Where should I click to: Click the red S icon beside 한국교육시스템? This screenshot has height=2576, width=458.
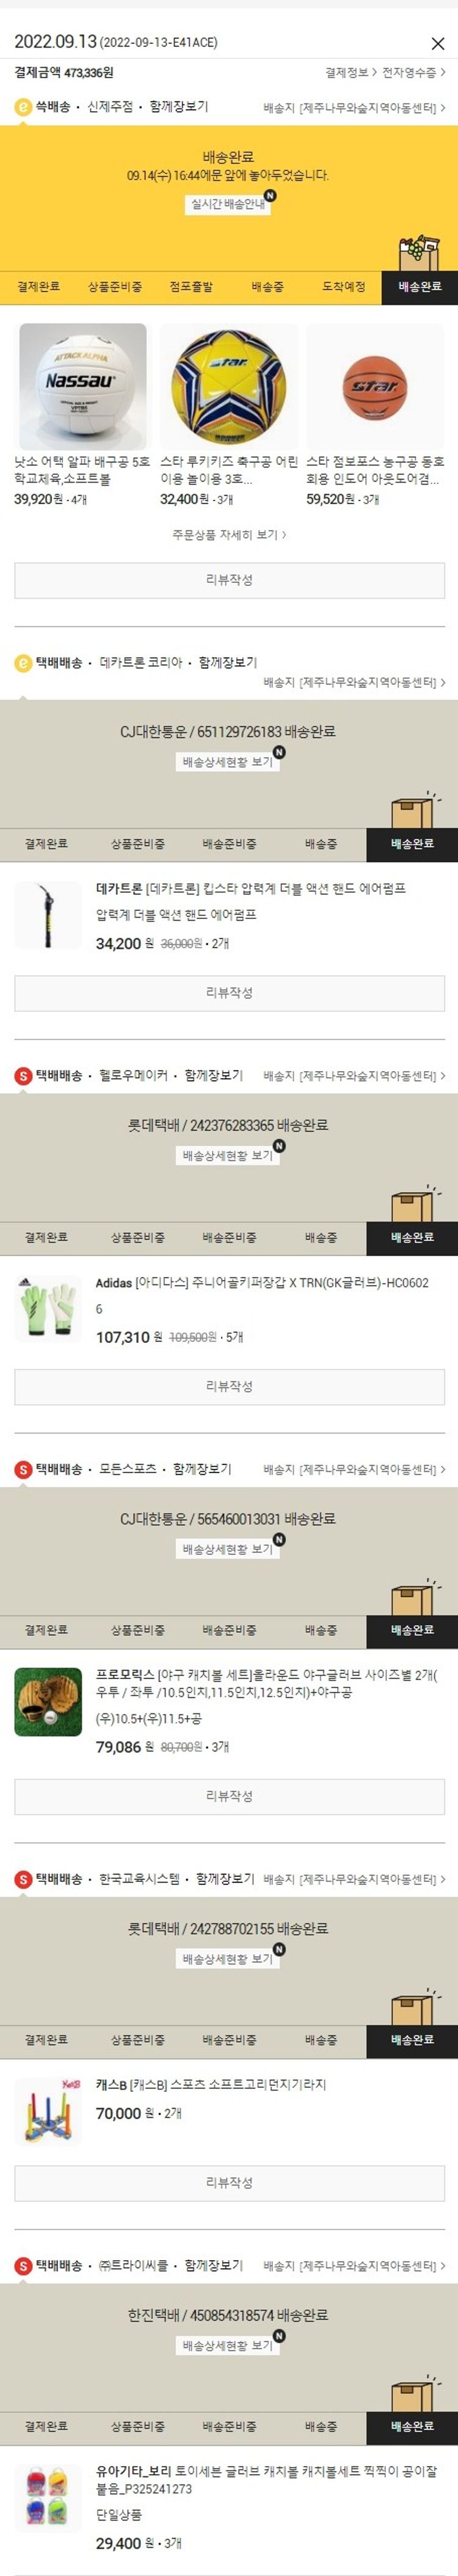(x=23, y=1879)
